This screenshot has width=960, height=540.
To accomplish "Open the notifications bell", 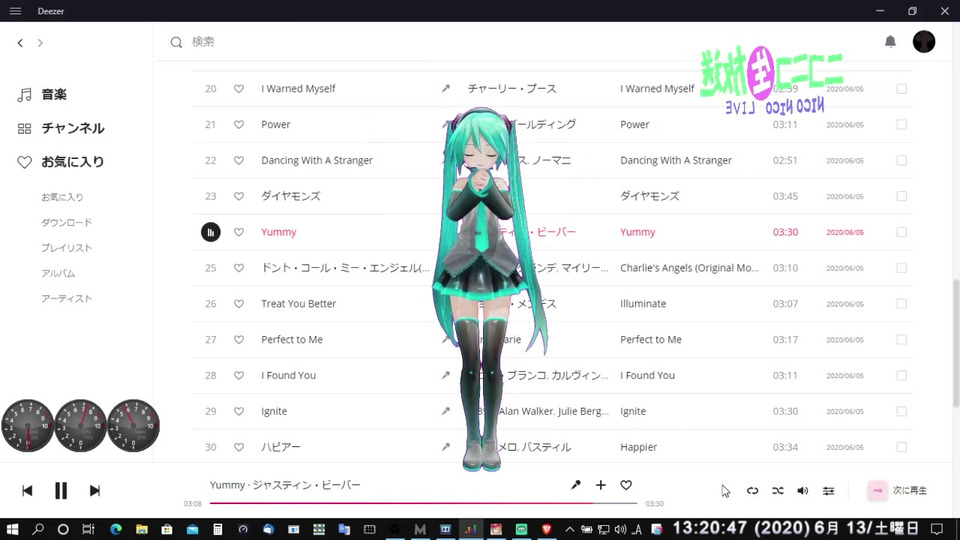I will [890, 42].
